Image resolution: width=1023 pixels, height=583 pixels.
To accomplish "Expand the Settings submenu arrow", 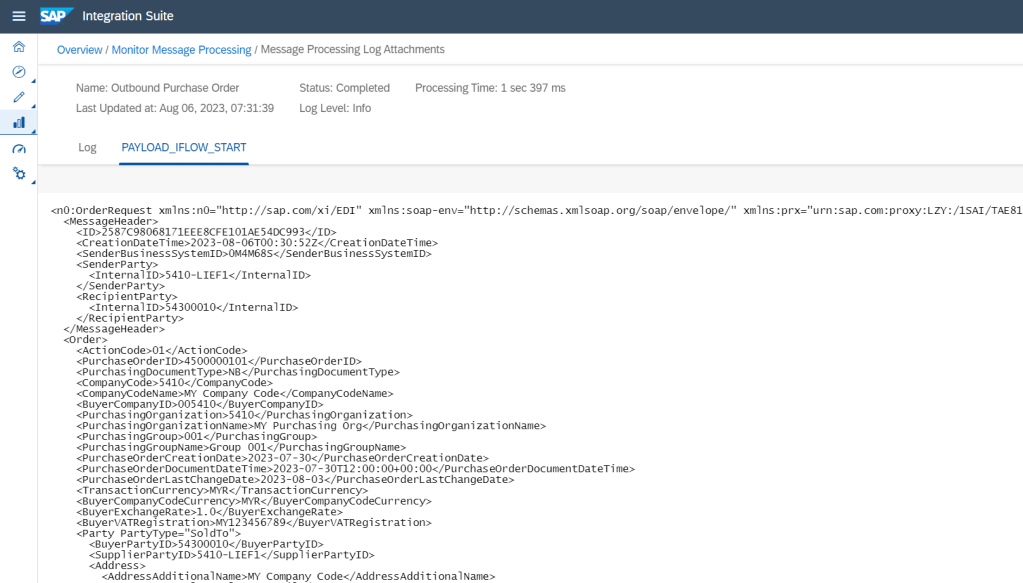I will pos(34,182).
